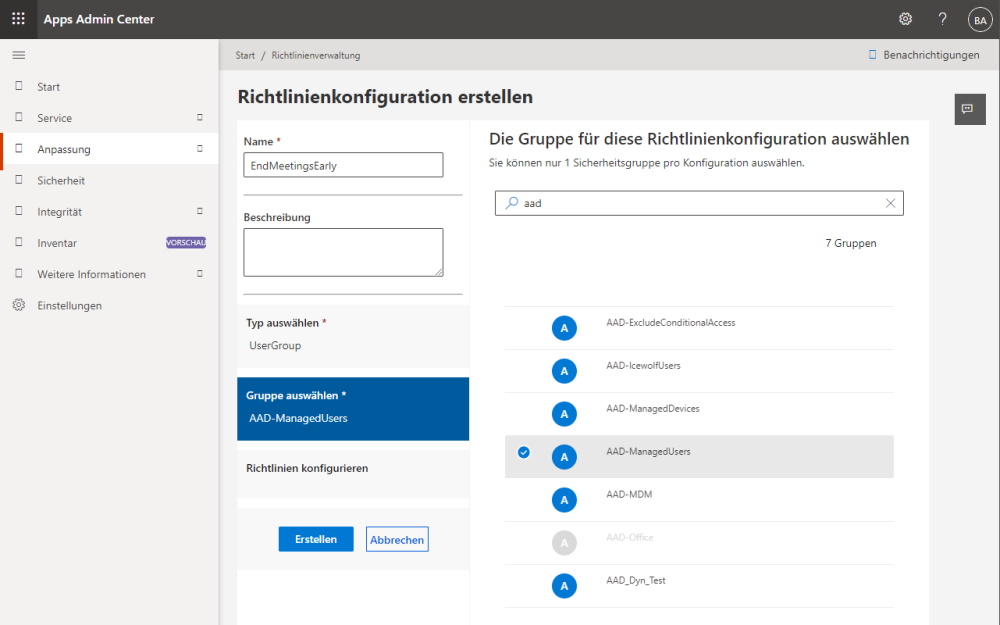
Task: Click the 7 Gruppen count text
Action: click(851, 243)
